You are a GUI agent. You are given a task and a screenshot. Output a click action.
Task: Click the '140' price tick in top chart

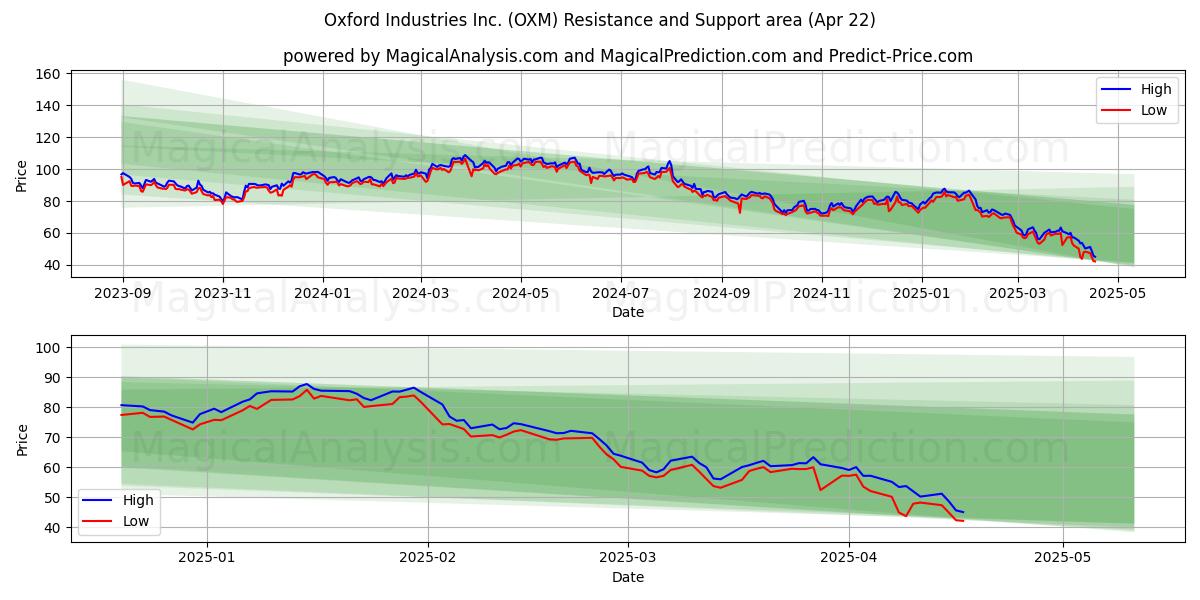click(x=50, y=106)
